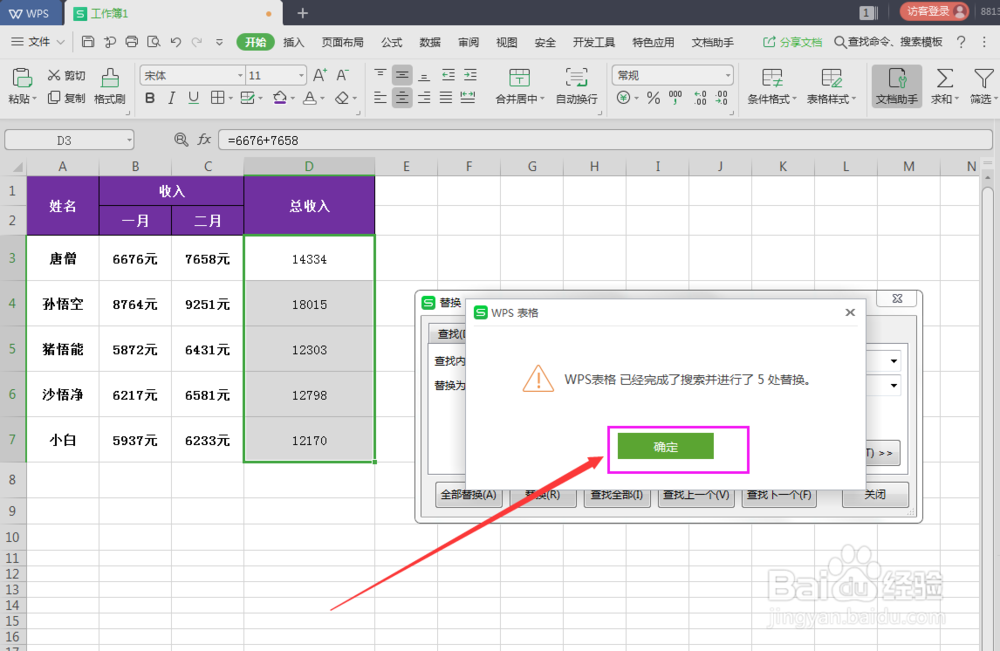Decrease font size with A- icon

342,75
